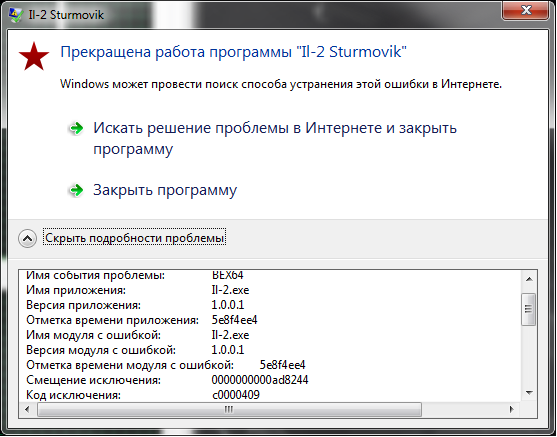Click the label Имя события проблемы:

click(x=96, y=275)
